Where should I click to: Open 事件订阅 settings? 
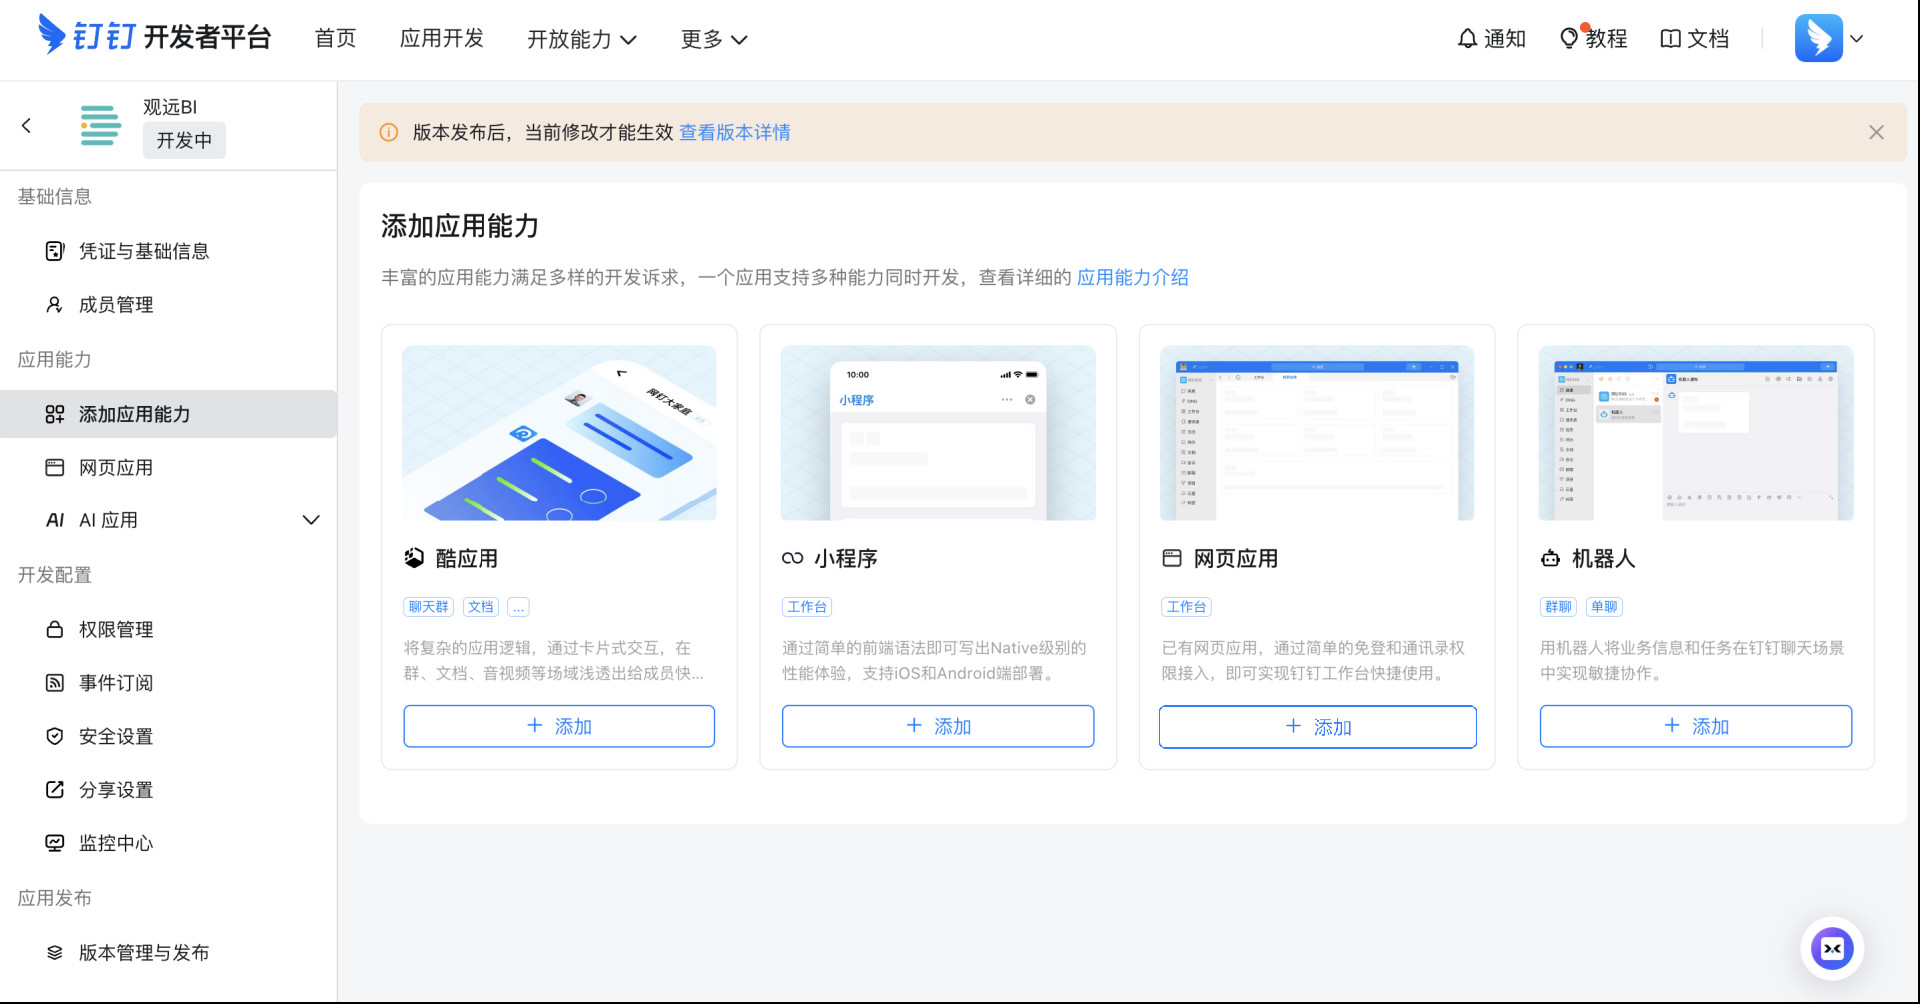[116, 683]
